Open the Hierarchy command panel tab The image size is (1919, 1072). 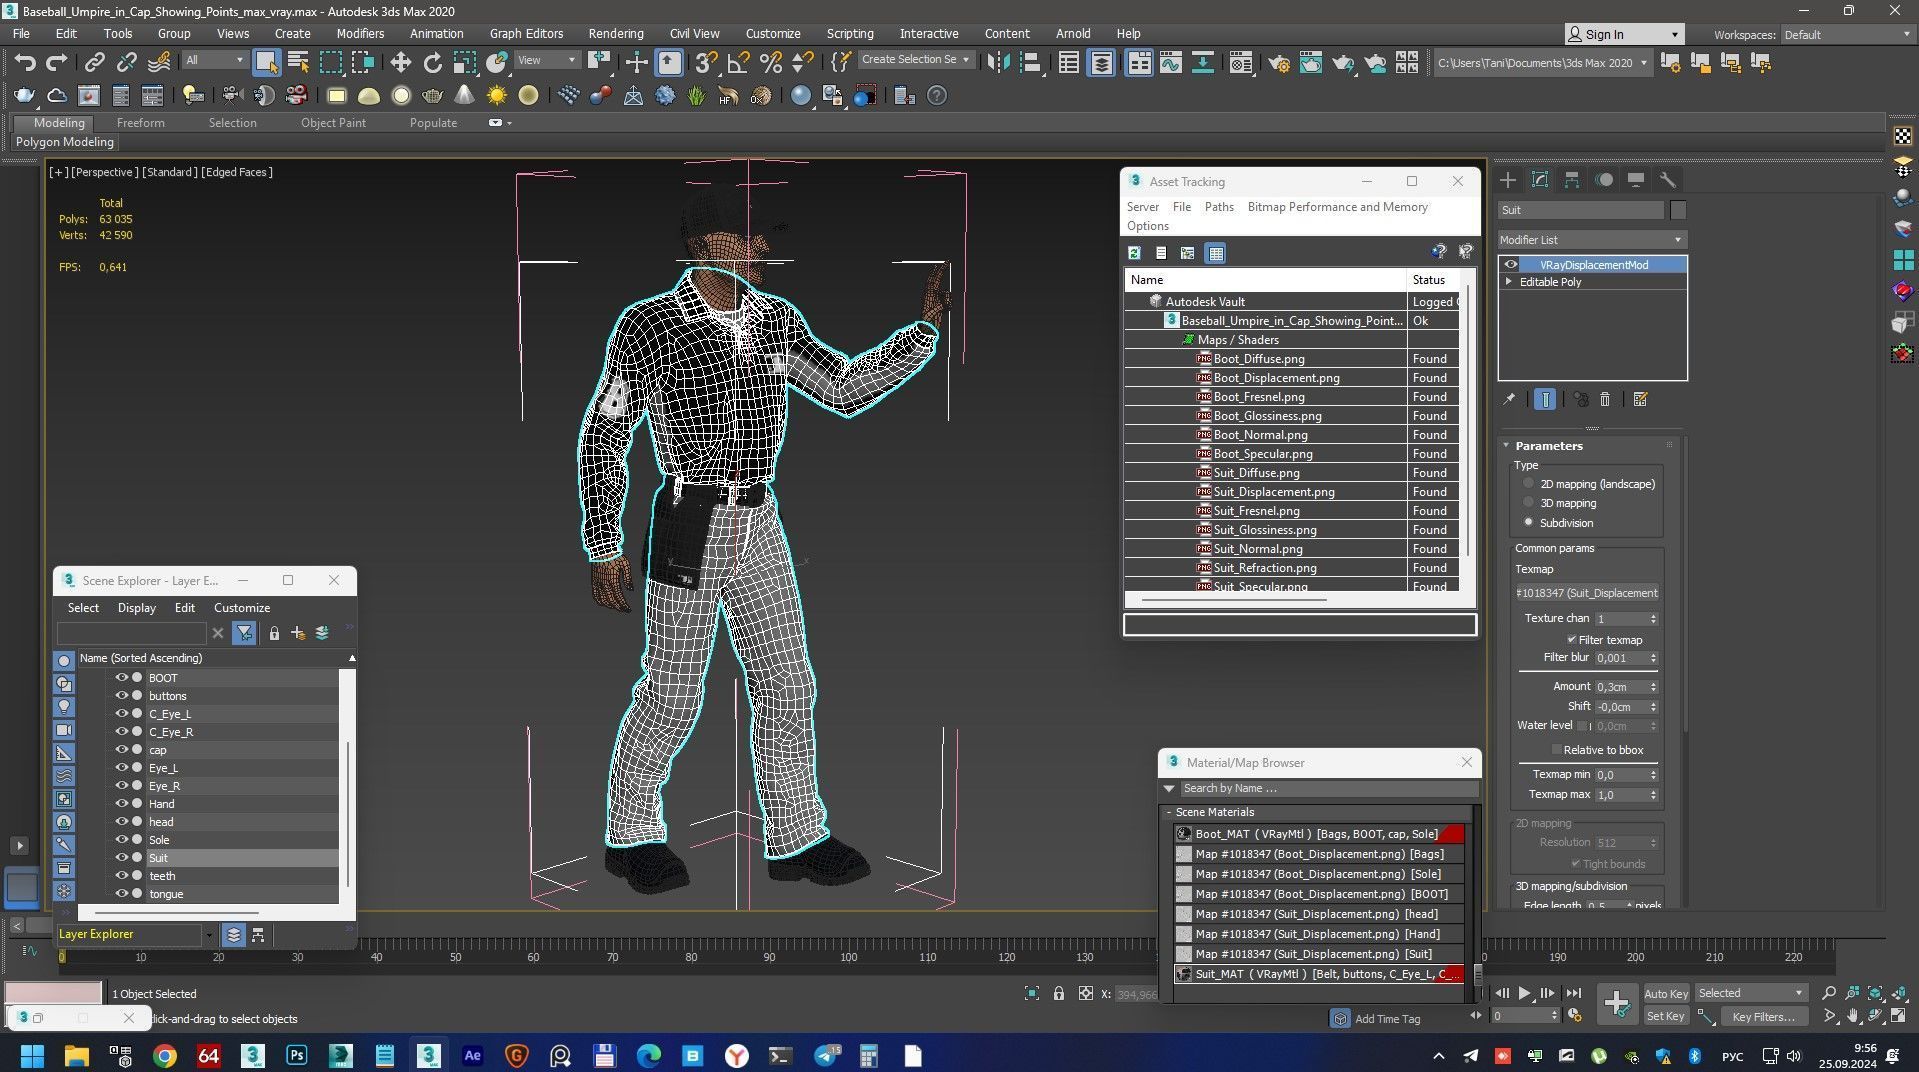[x=1572, y=180]
